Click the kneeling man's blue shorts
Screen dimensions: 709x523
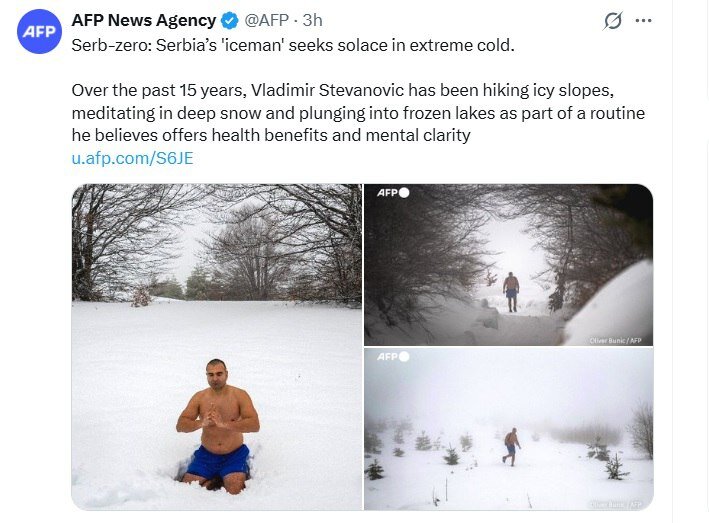(x=217, y=461)
